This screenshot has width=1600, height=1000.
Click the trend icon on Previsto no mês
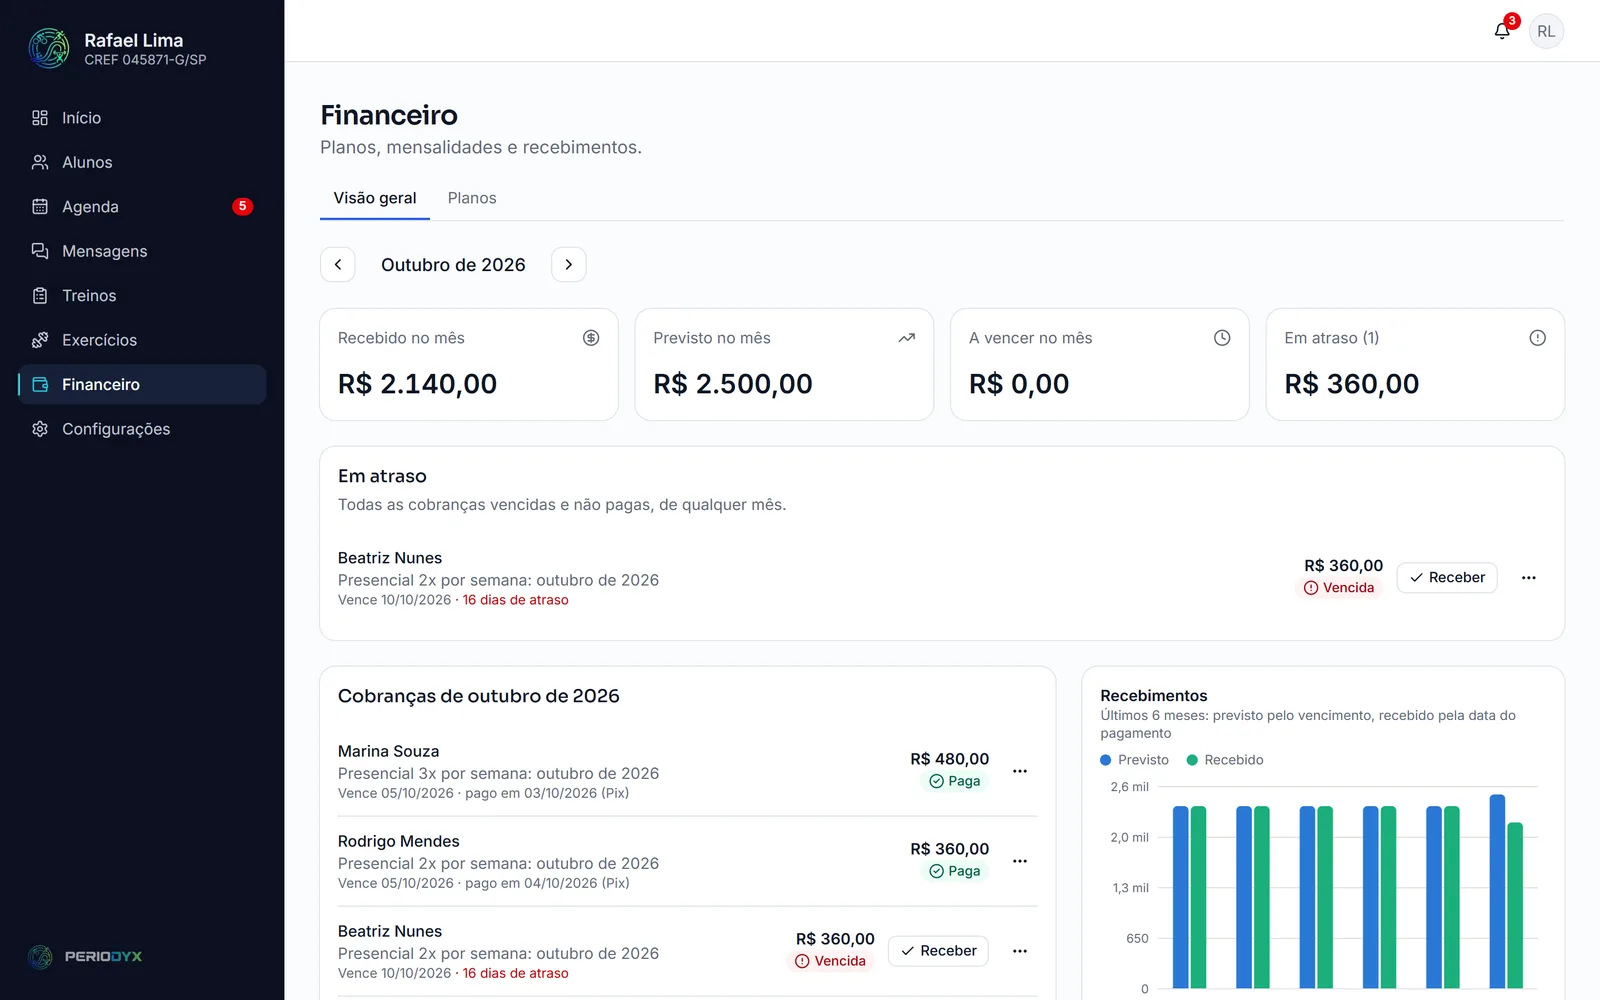pos(906,338)
